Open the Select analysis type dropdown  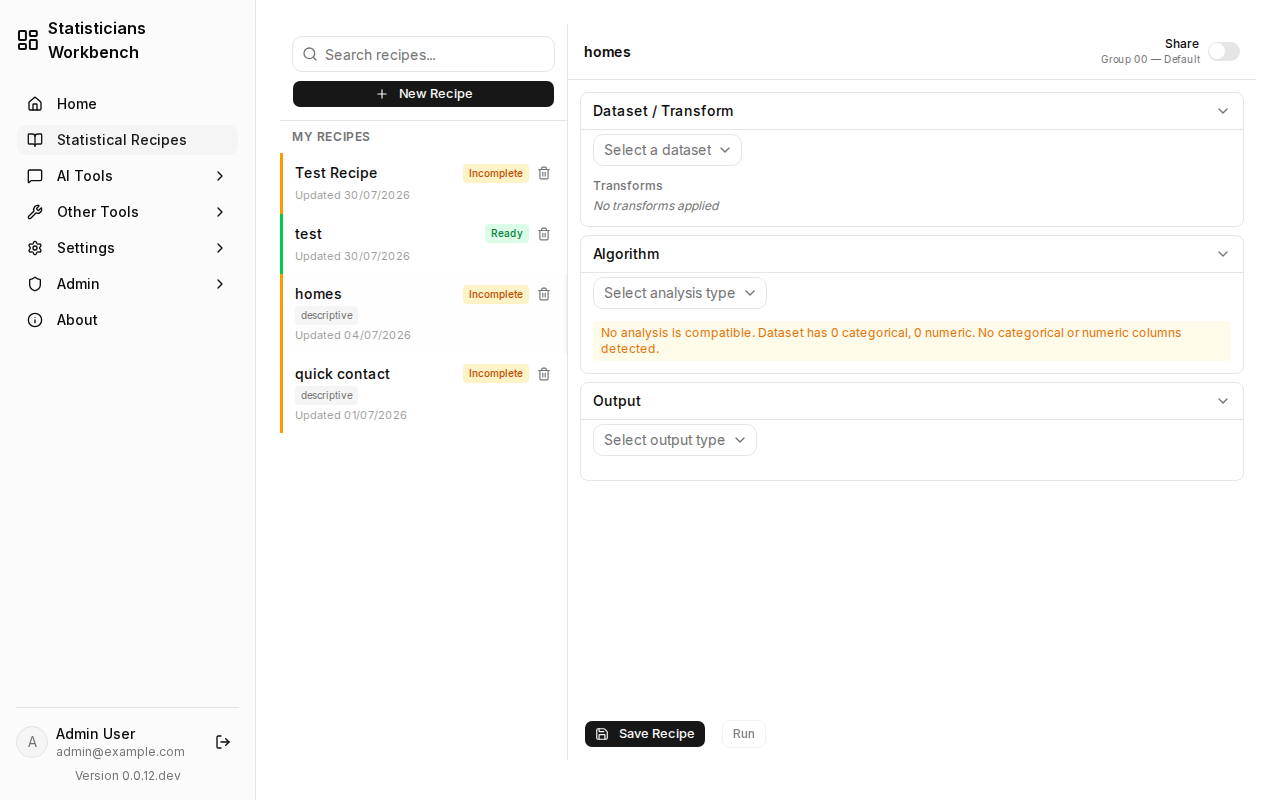[x=680, y=293]
